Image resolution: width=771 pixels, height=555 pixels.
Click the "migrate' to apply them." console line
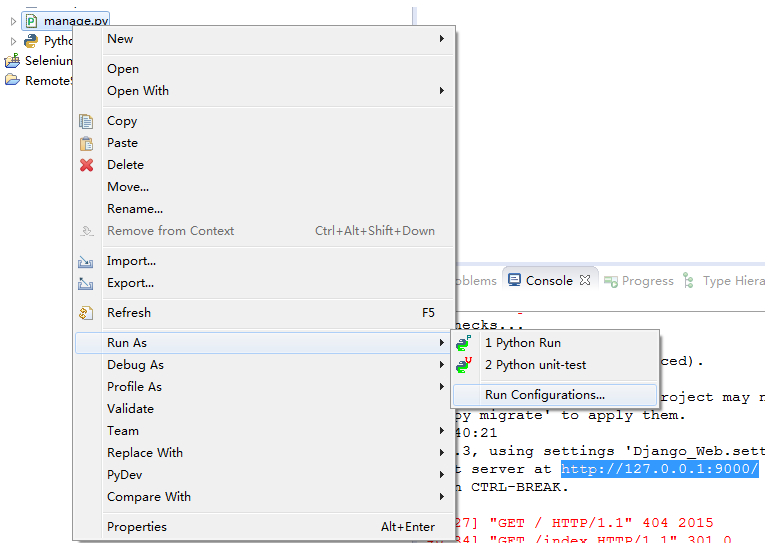570,415
